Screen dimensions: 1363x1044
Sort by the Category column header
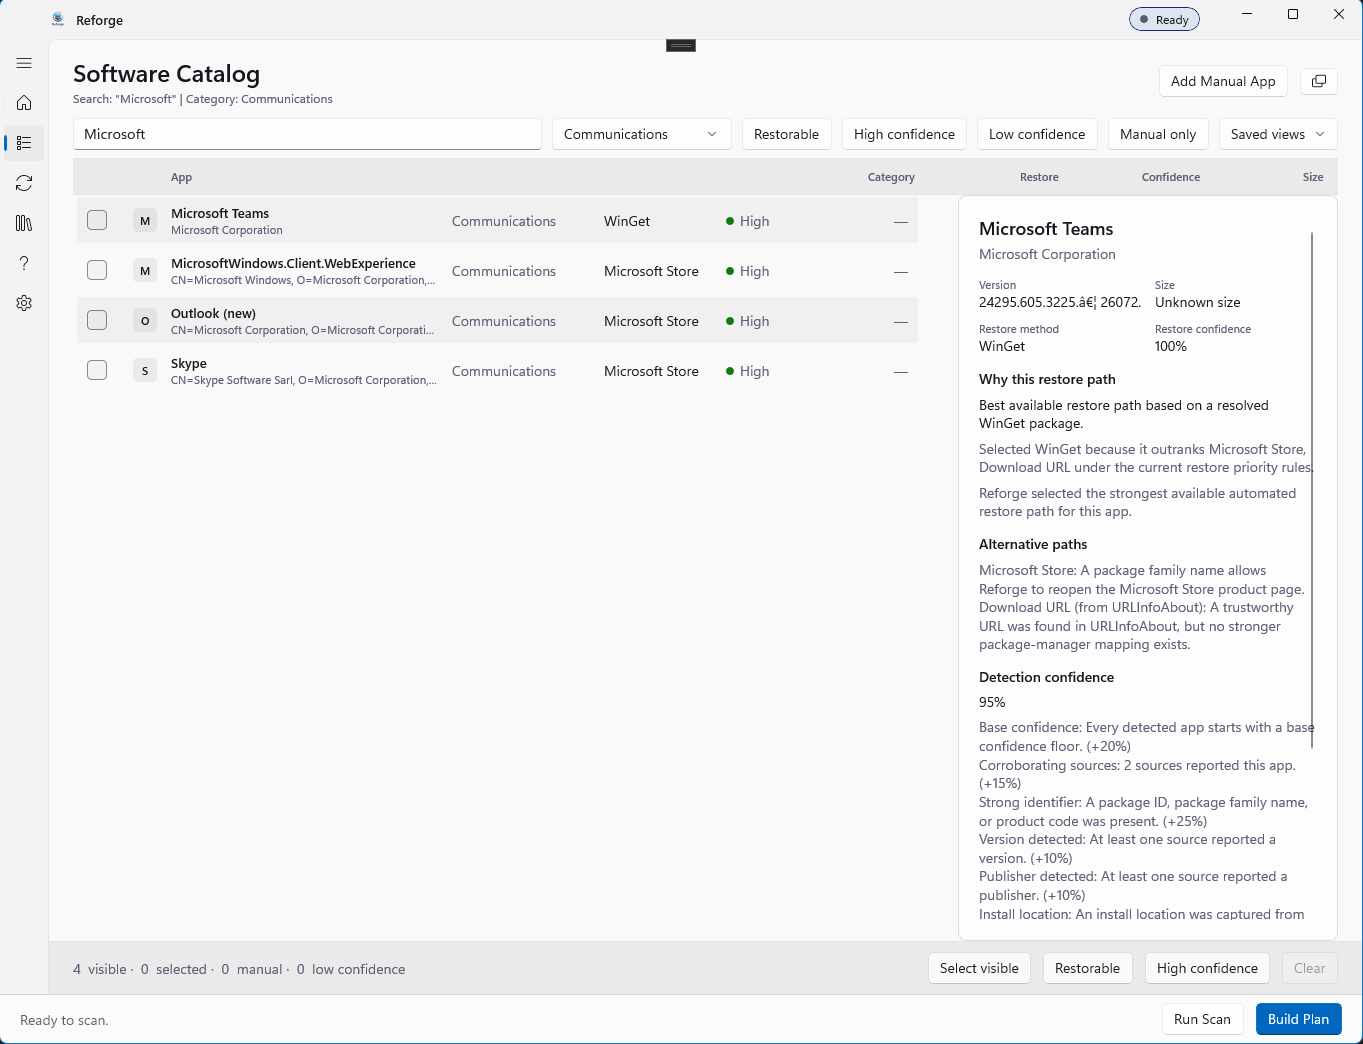891,177
